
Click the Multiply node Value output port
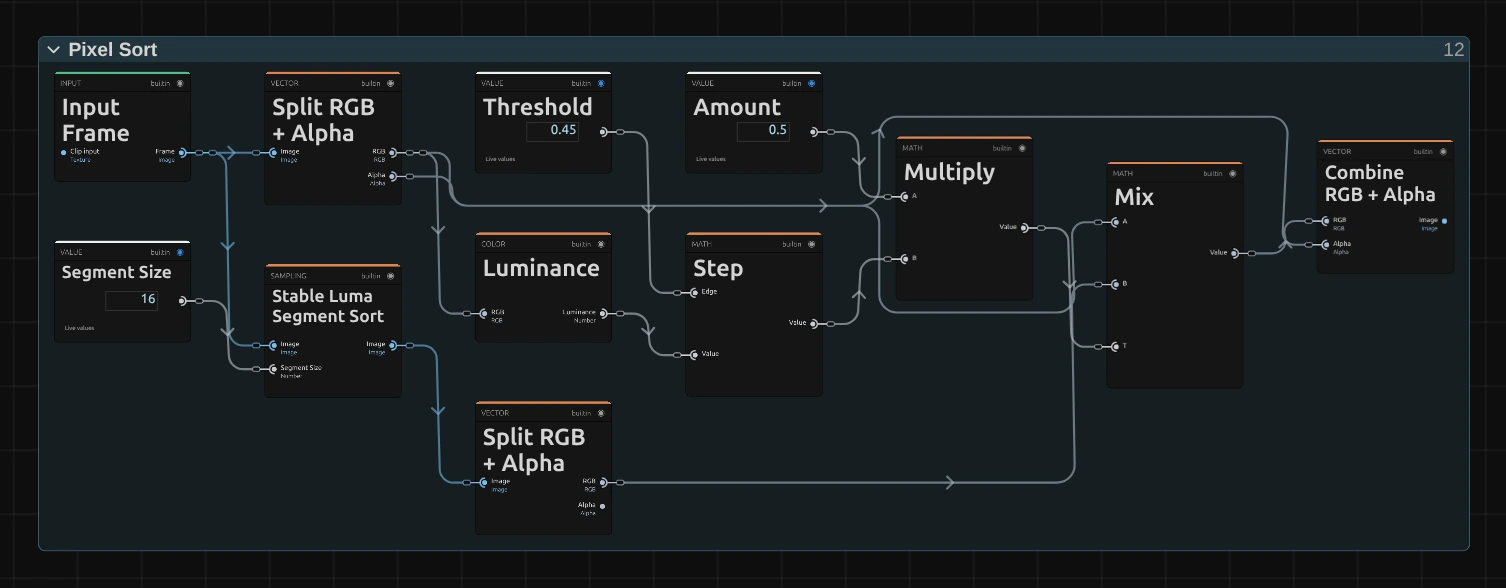(1024, 228)
